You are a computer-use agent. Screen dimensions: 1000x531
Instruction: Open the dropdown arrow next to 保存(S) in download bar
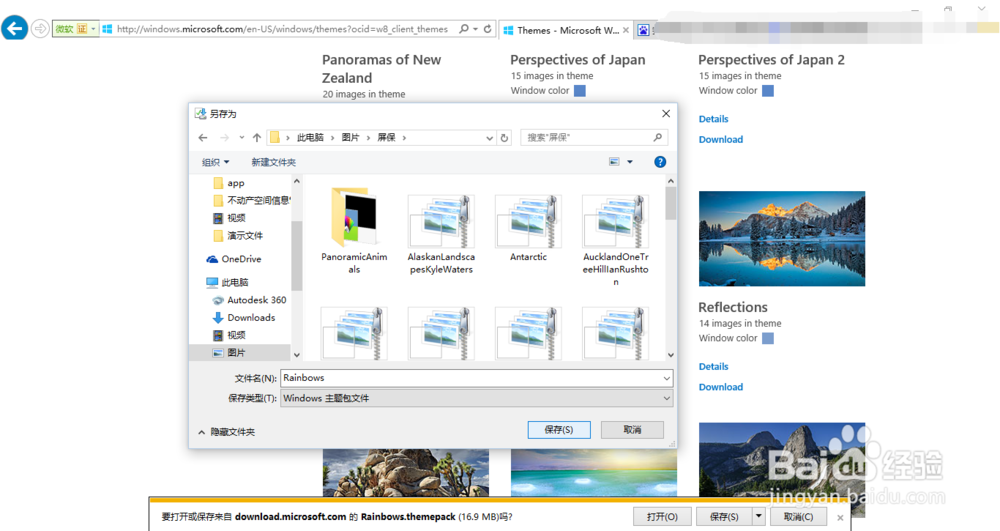(x=758, y=516)
